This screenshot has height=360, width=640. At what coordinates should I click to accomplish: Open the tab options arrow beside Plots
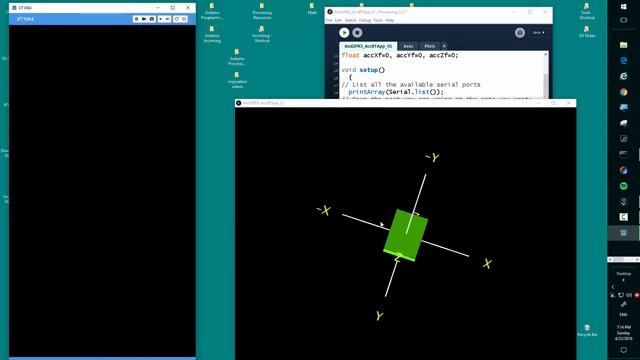(444, 46)
